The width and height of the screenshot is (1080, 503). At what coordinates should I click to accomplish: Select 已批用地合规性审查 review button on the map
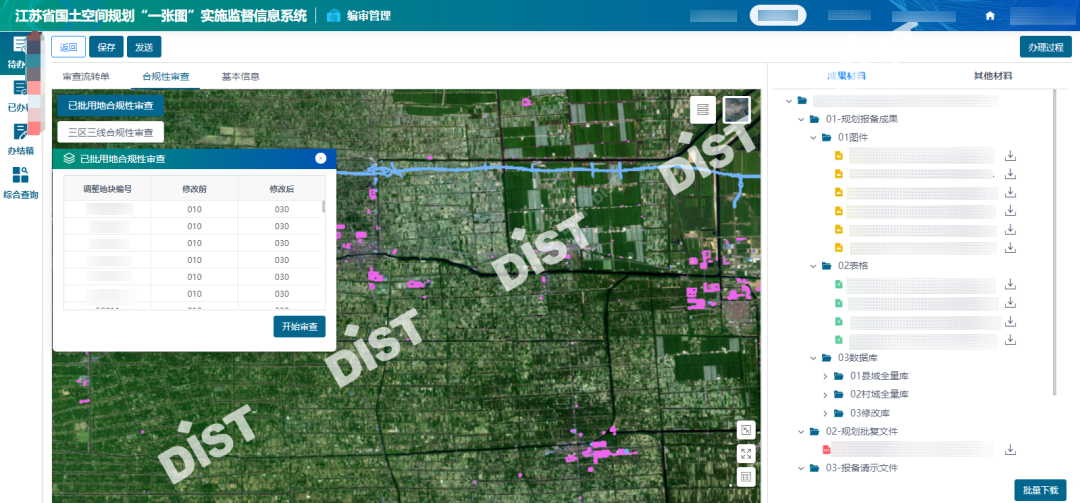[110, 106]
